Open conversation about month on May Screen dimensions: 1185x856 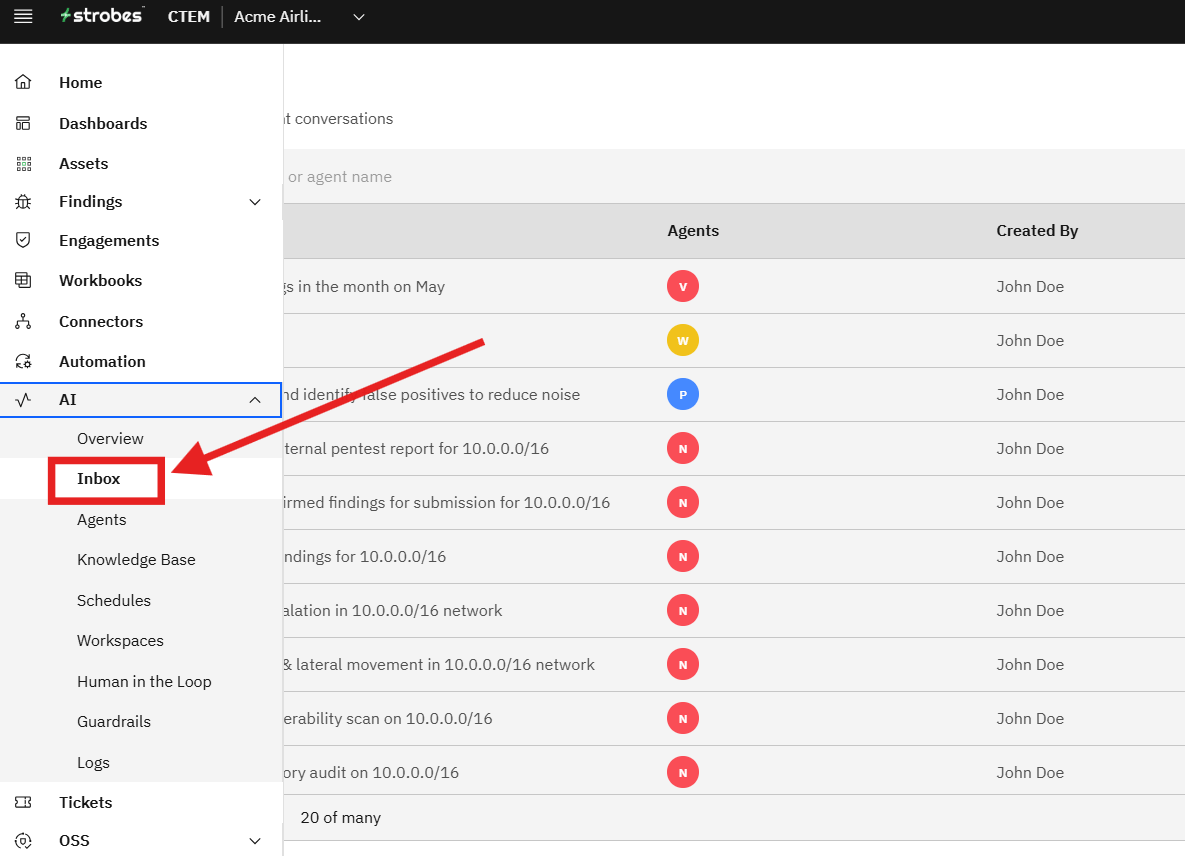click(364, 286)
